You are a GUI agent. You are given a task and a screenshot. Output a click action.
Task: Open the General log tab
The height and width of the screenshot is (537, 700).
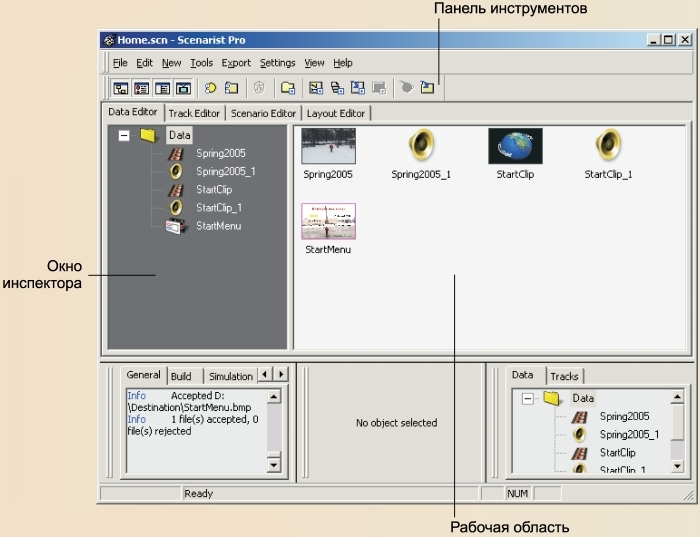[143, 375]
